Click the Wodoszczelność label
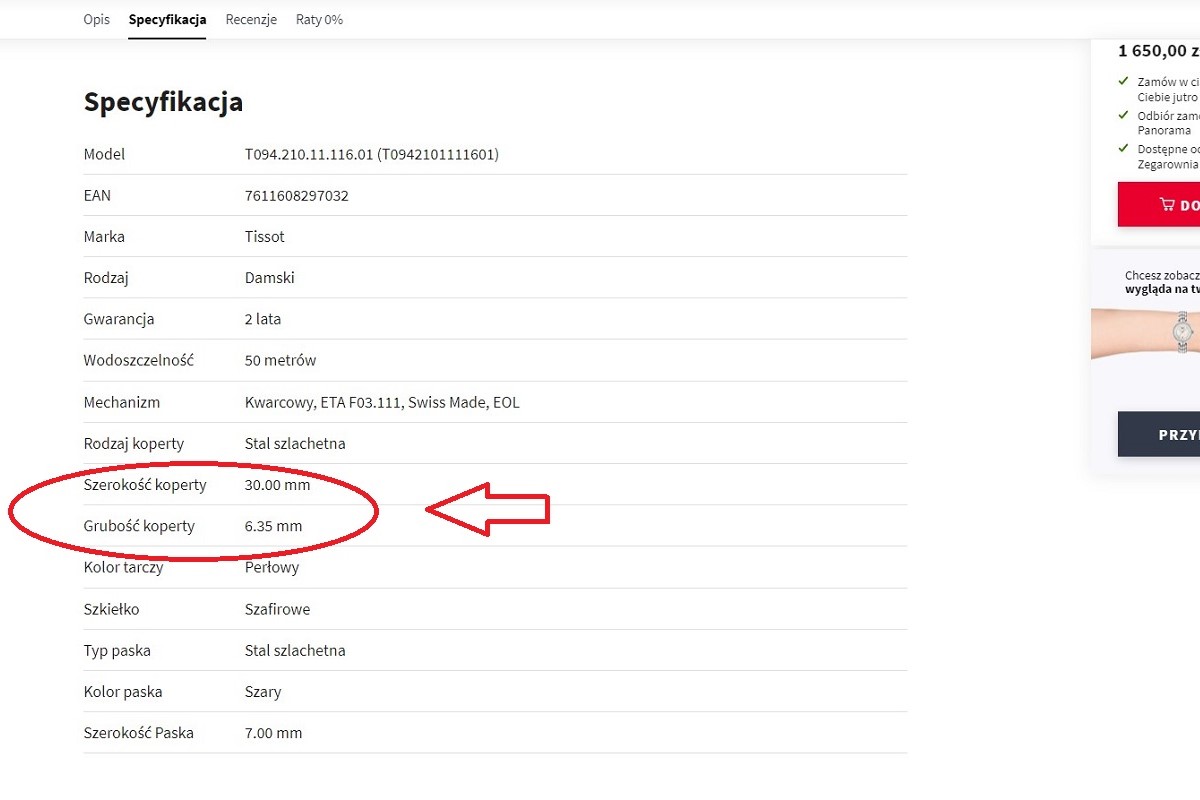The image size is (1200, 800). [139, 360]
